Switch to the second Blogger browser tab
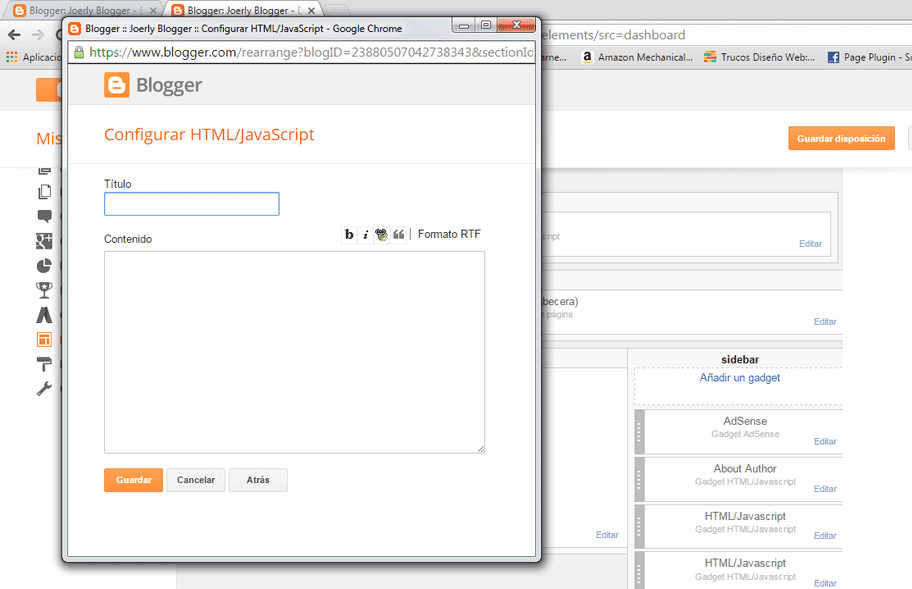This screenshot has height=589, width=912. click(243, 10)
